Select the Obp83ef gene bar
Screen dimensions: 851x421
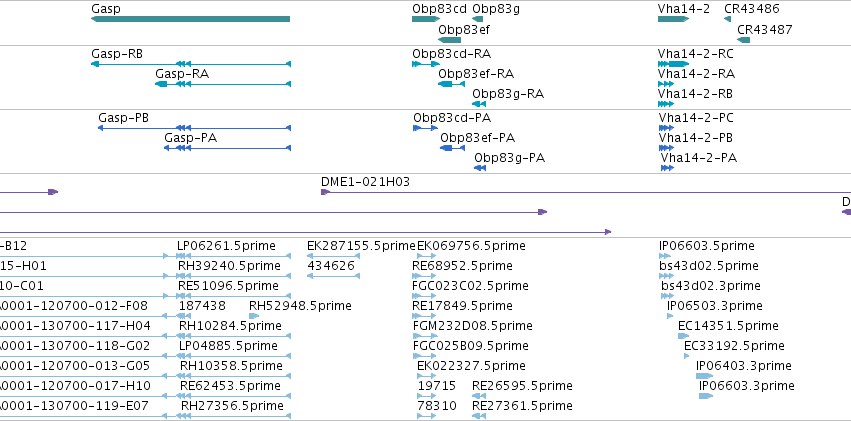[x=449, y=40]
